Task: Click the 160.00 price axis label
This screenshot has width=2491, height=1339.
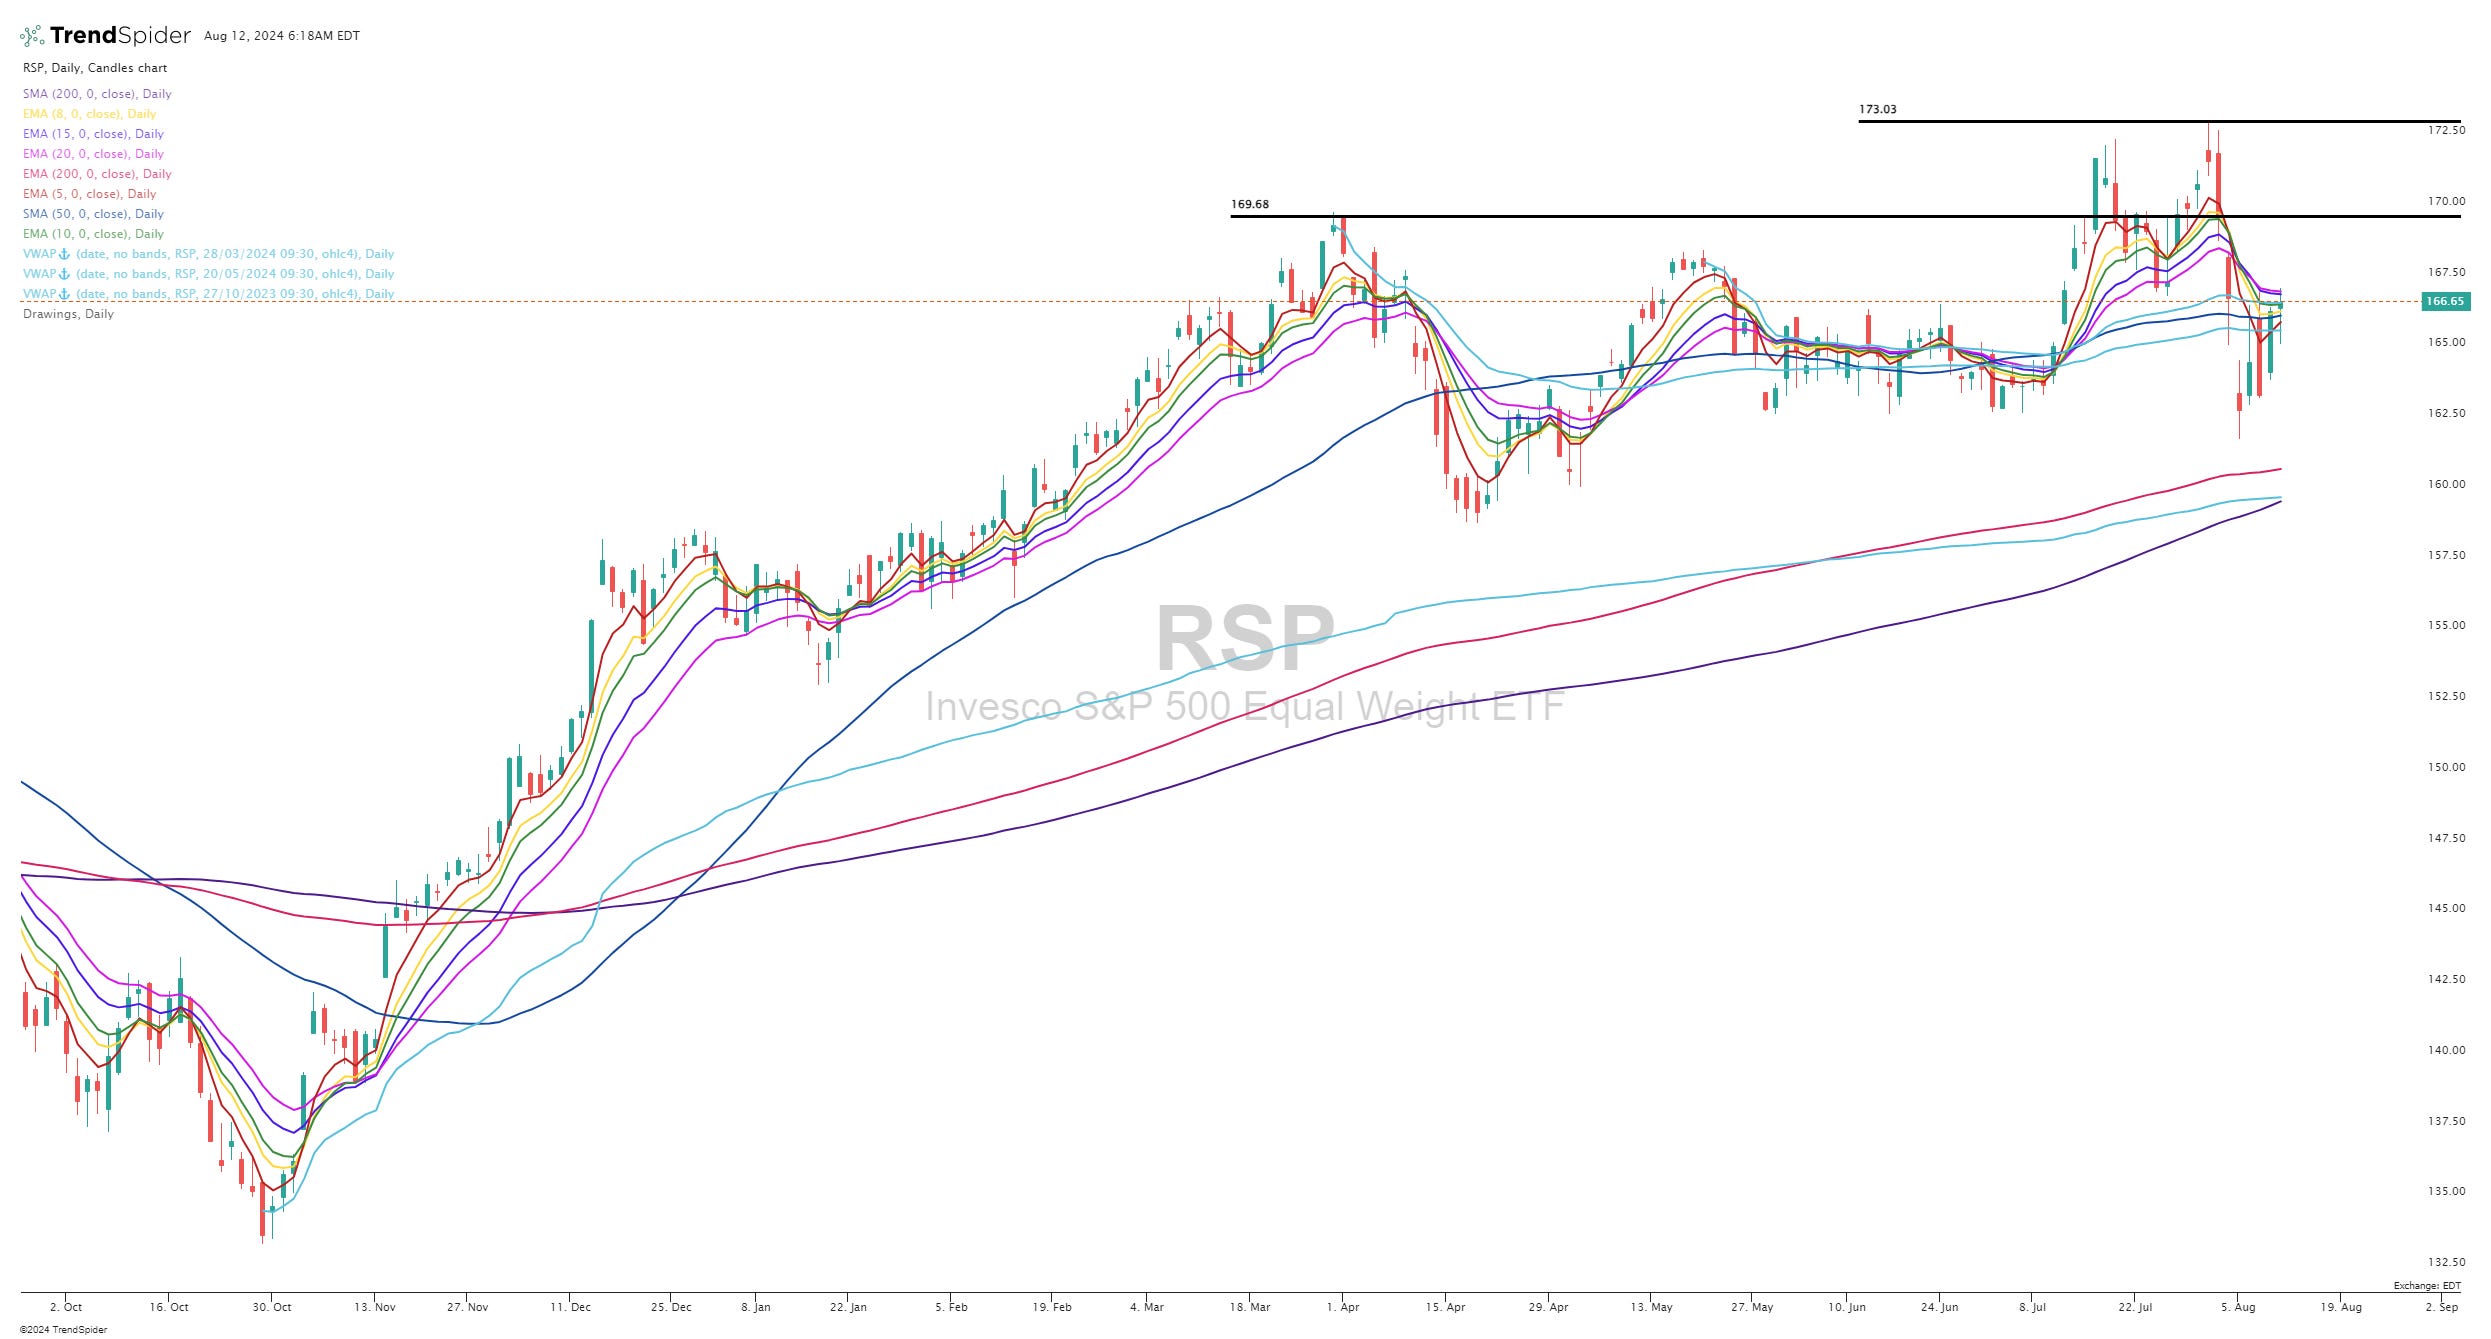Action: [2446, 484]
